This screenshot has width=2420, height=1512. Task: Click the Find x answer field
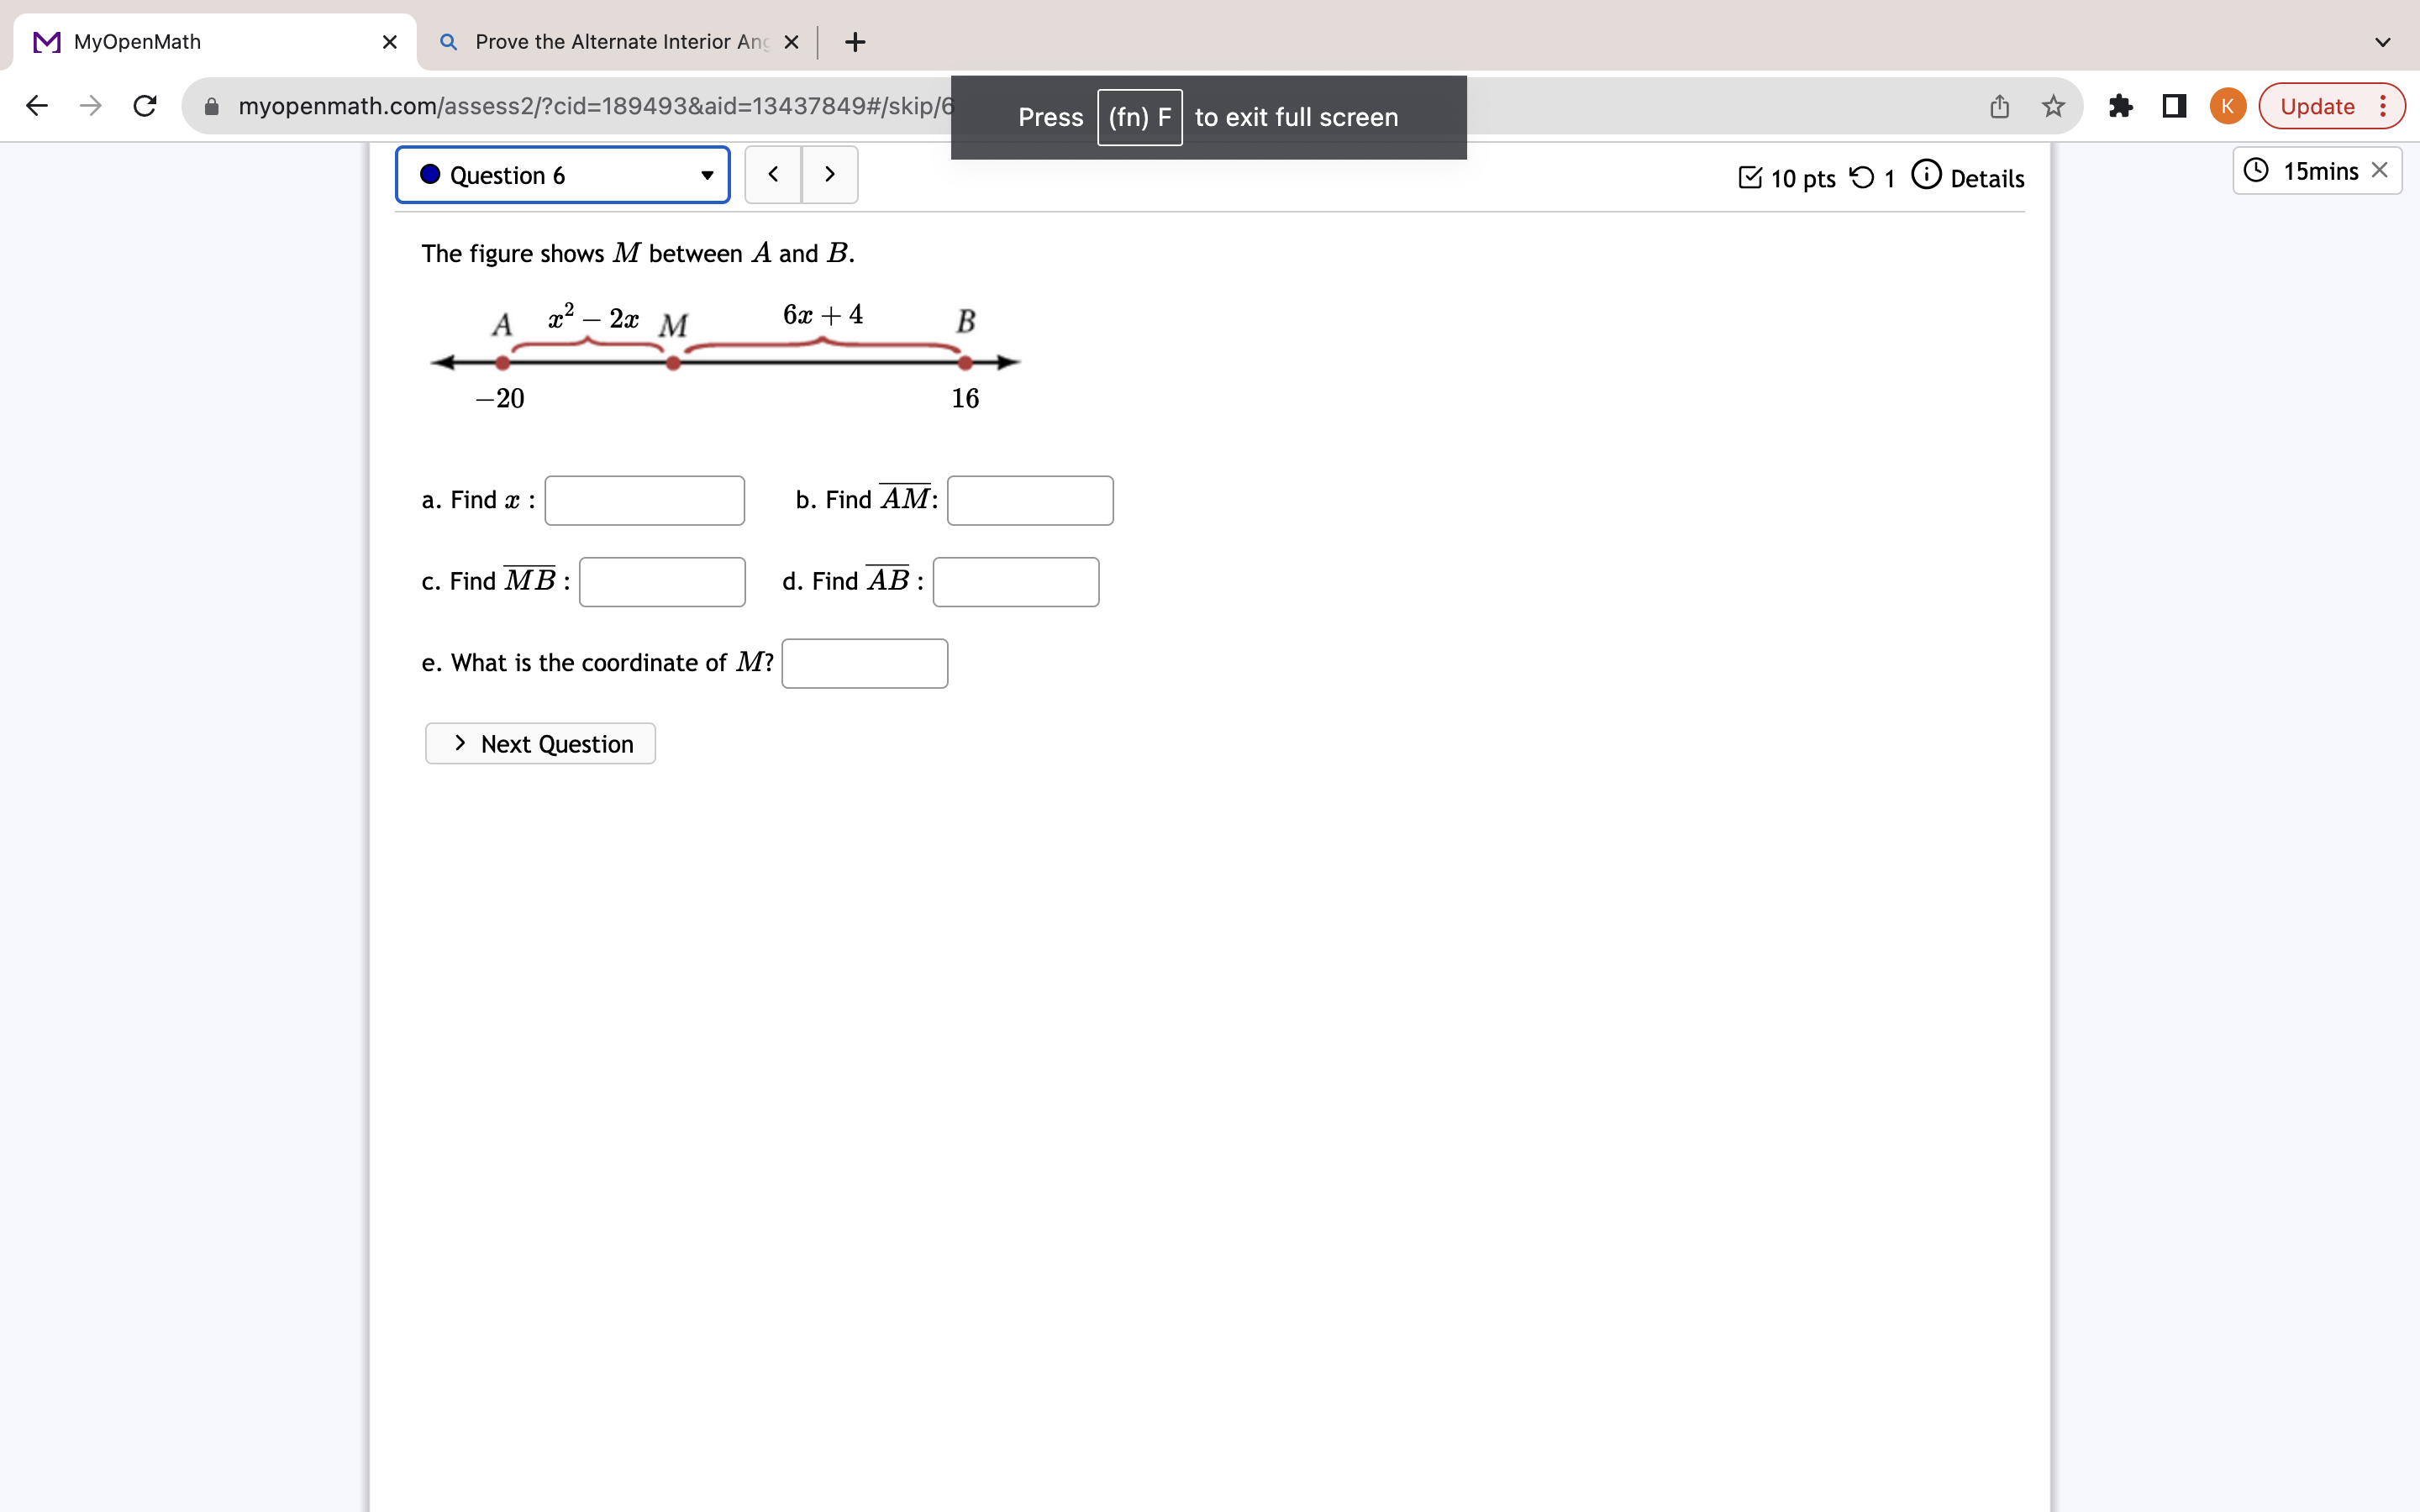(x=644, y=500)
